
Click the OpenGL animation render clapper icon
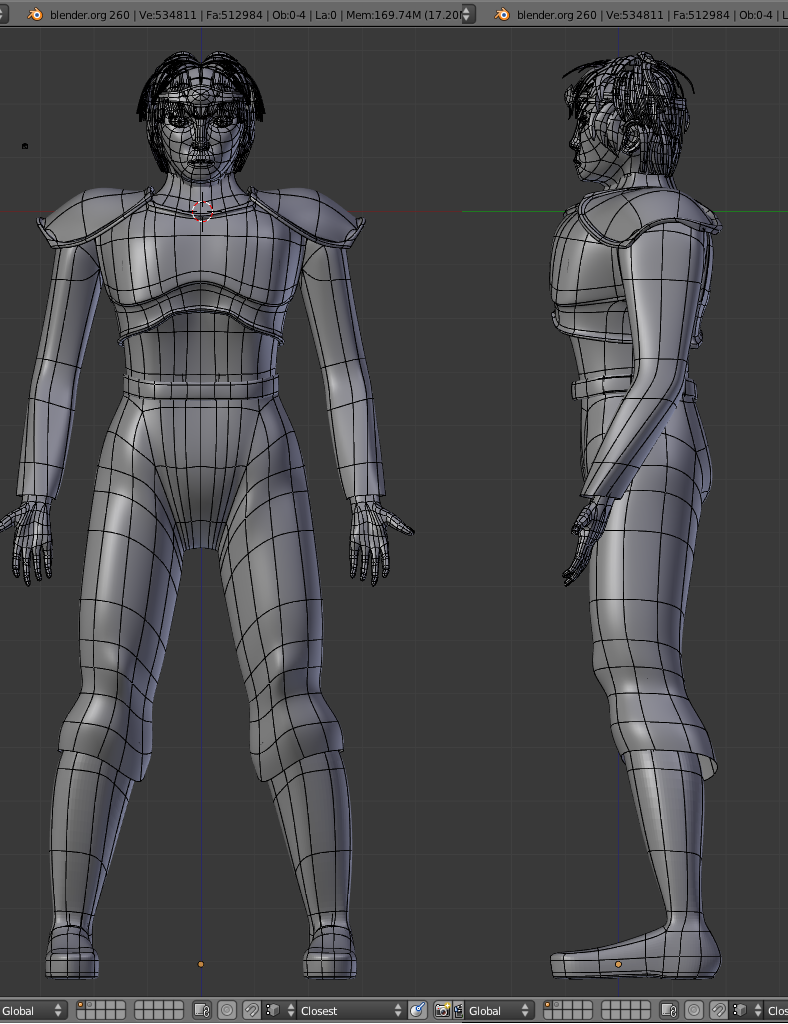coord(457,1011)
